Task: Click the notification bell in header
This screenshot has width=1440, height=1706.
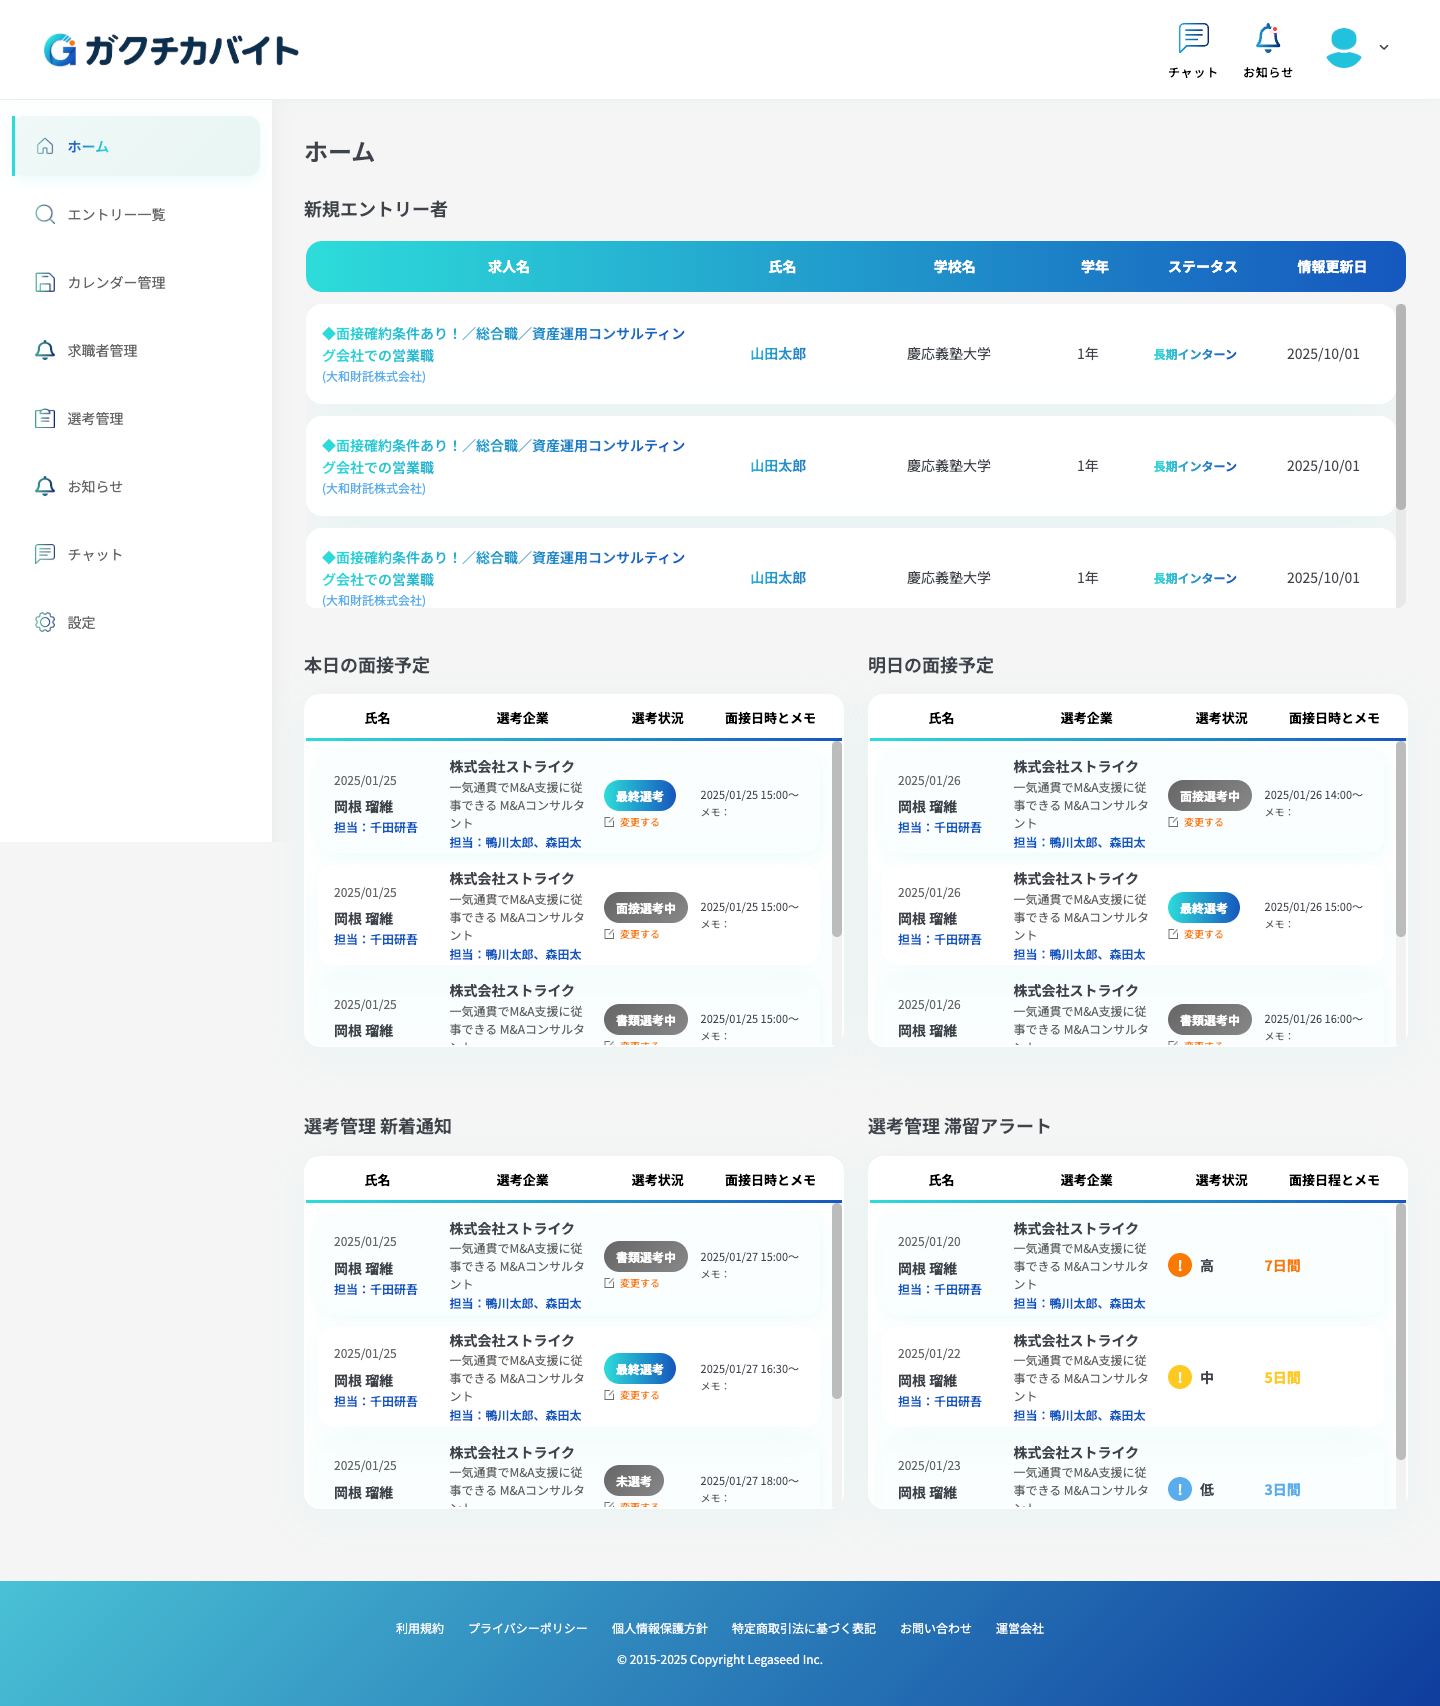Action: click(1268, 39)
